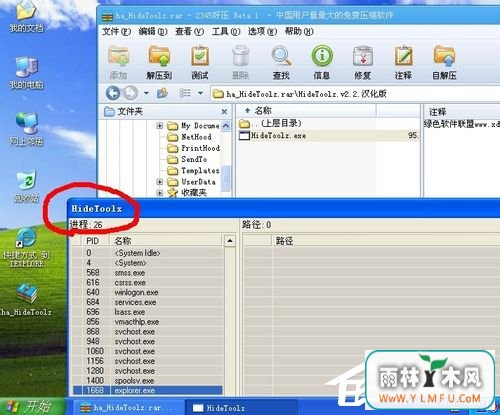Screen dimensions: 500x415
Task: Click the 修复 (Repair) toolbar icon
Action: 363,63
